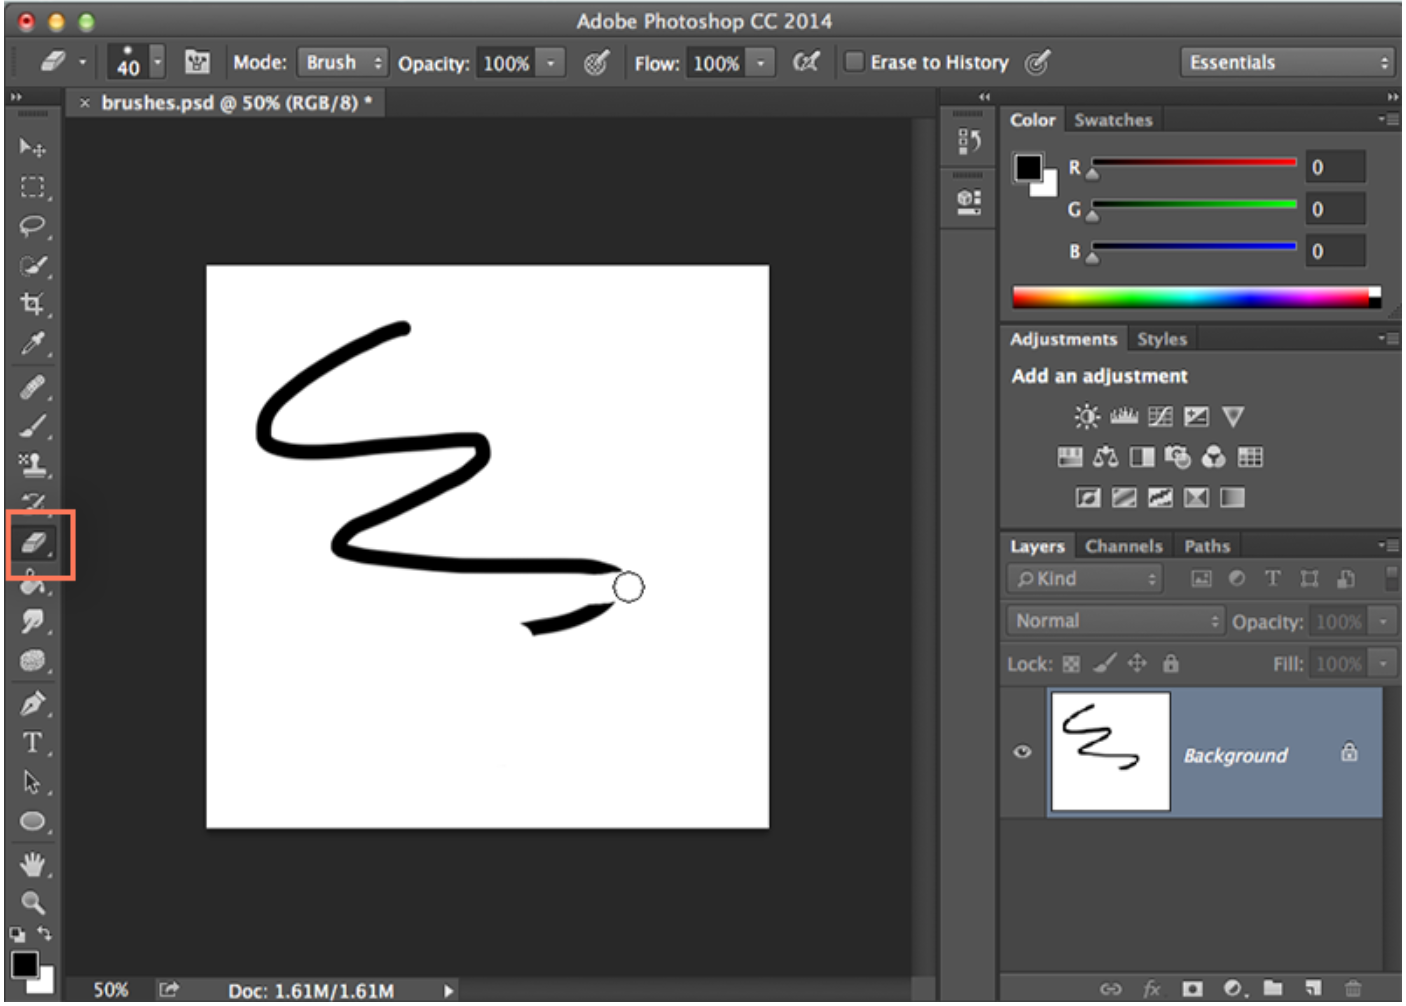Click the Create a new layer button
The height and width of the screenshot is (1006, 1406).
coord(1314,985)
